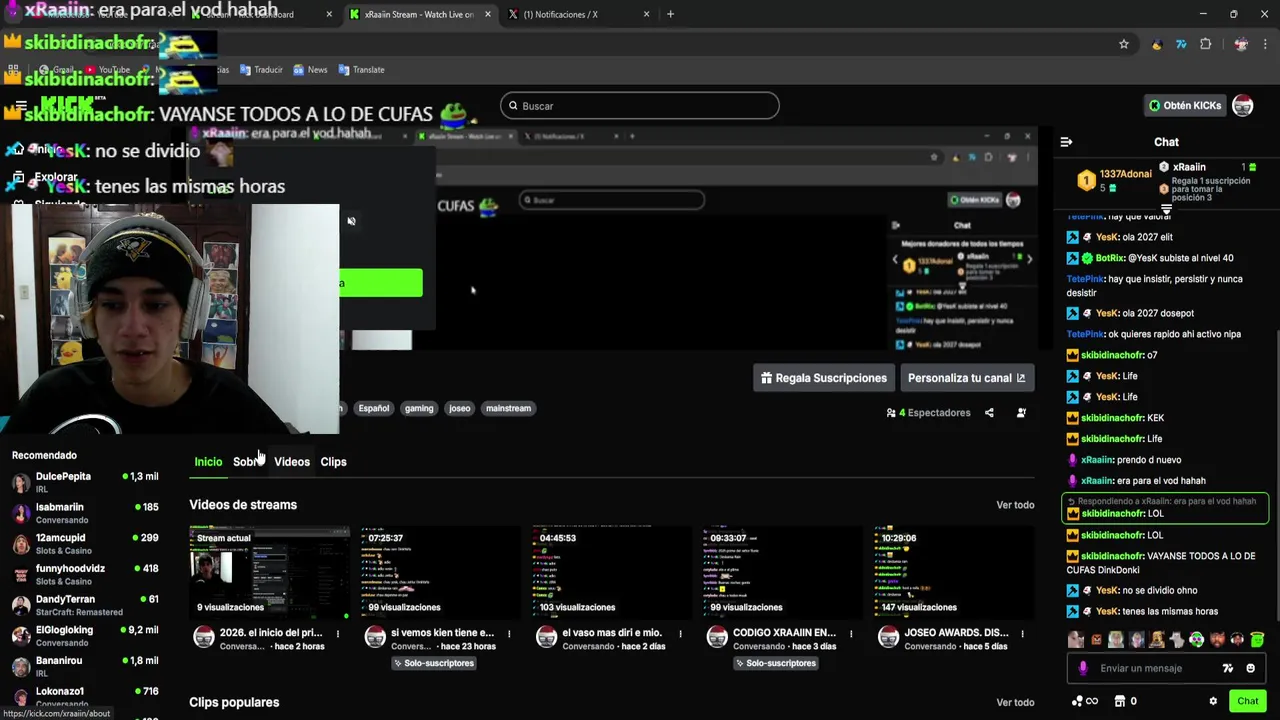Click the green Chat send button
Viewport: 1280px width, 720px height.
[1247, 701]
